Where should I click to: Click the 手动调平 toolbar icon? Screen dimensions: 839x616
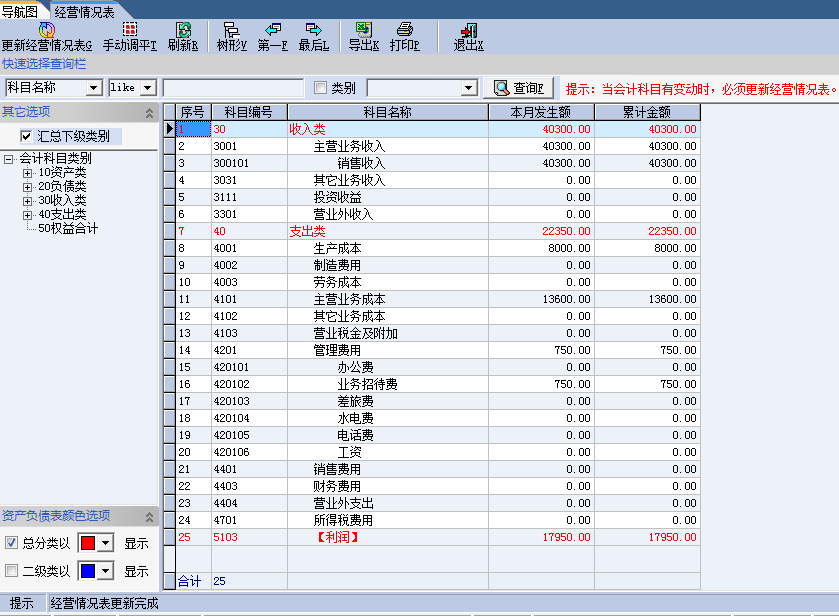pos(129,30)
